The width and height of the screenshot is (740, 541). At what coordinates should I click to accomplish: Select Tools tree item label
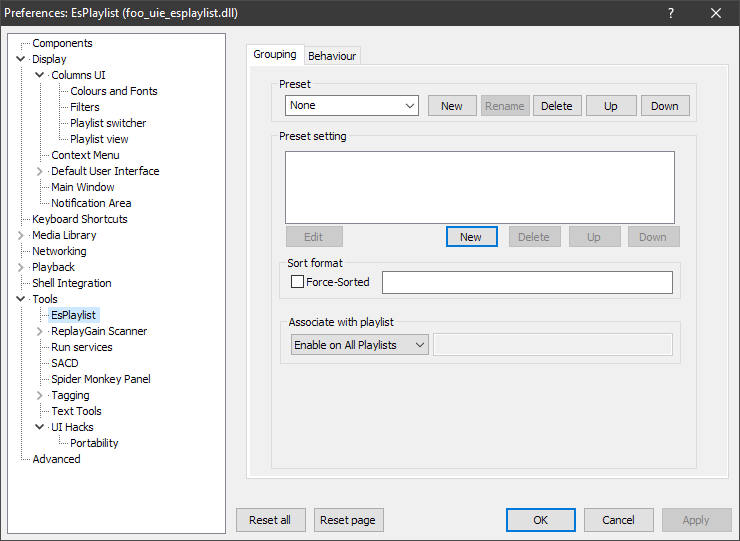[45, 299]
